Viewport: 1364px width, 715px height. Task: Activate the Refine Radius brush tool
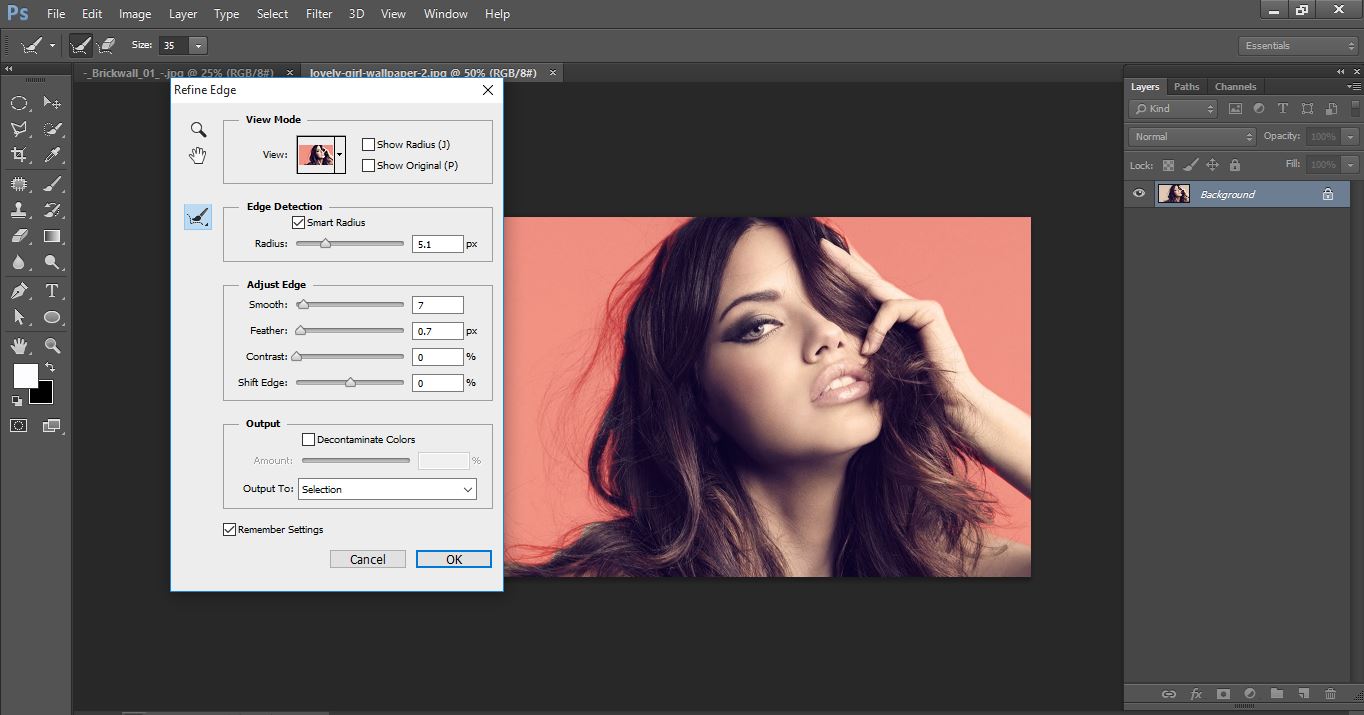(x=197, y=217)
